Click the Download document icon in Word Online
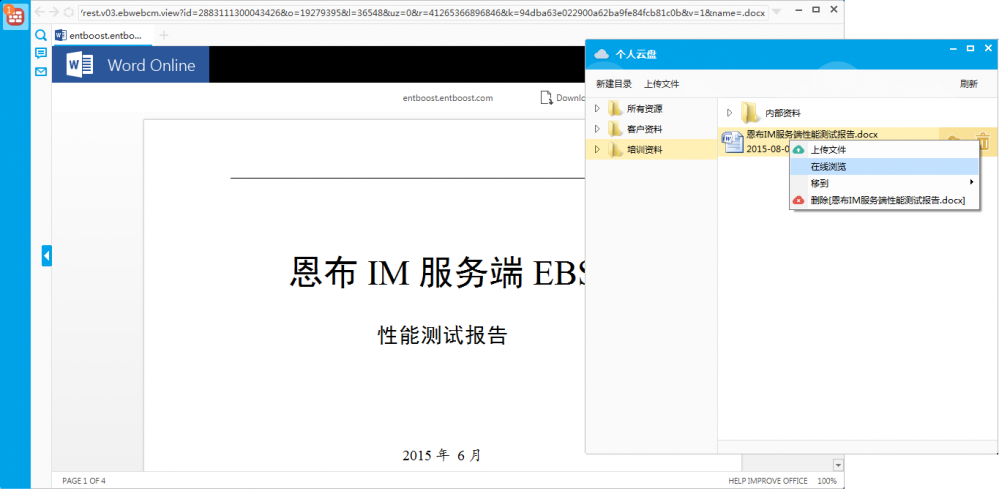Viewport: 999px width, 491px height. click(546, 97)
